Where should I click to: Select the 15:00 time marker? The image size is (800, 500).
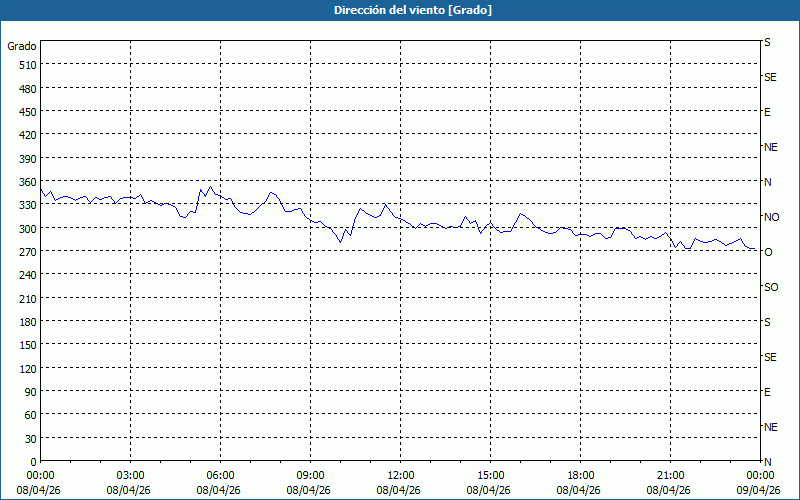pyautogui.click(x=490, y=476)
